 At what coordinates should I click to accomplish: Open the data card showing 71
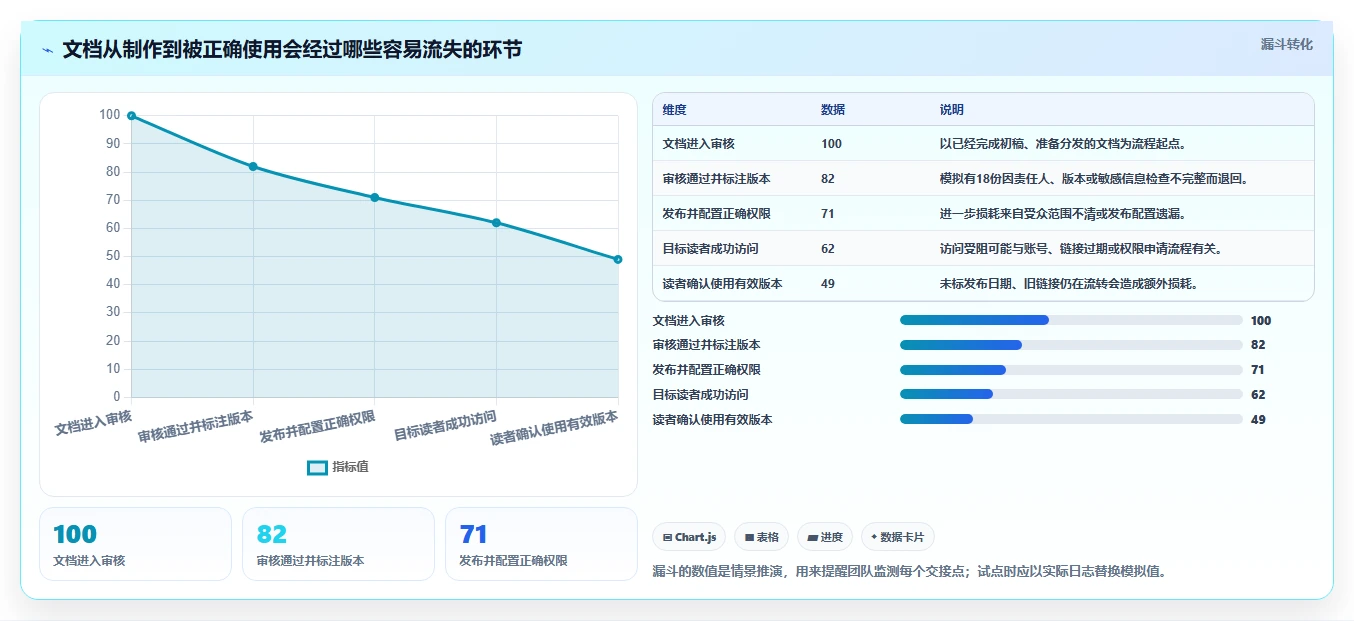tap(541, 544)
